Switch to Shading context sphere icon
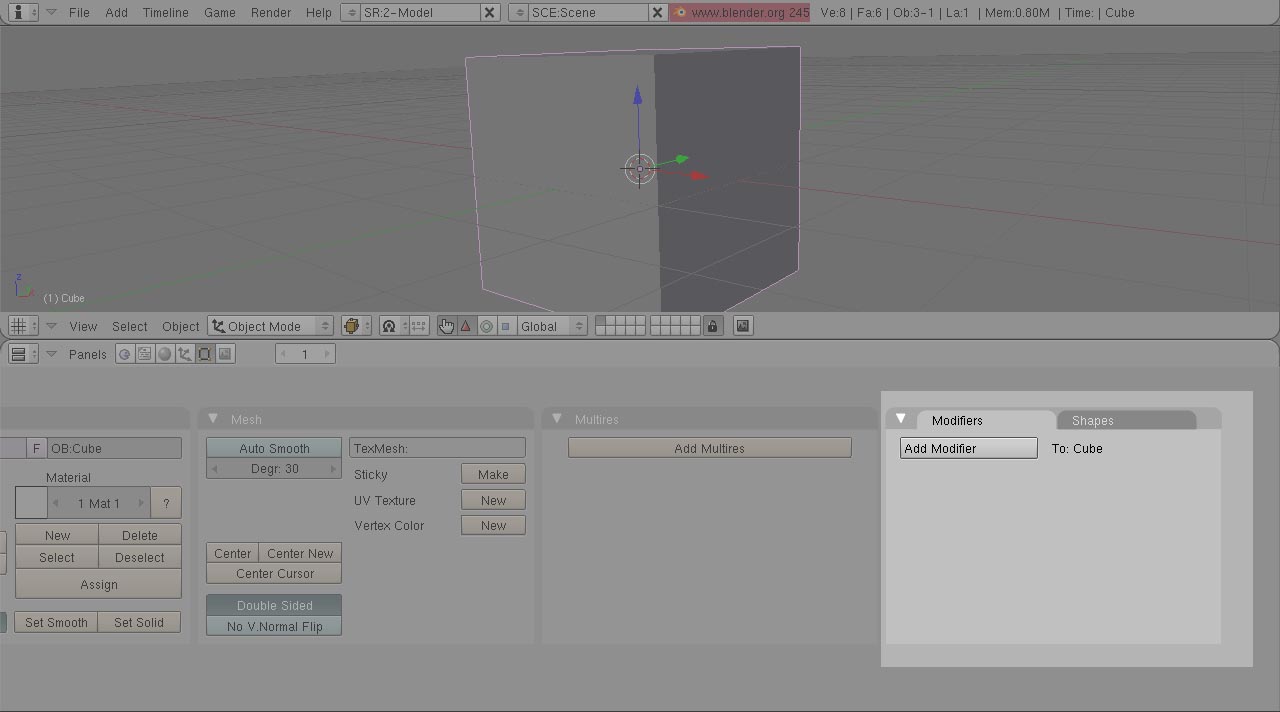 tap(164, 354)
